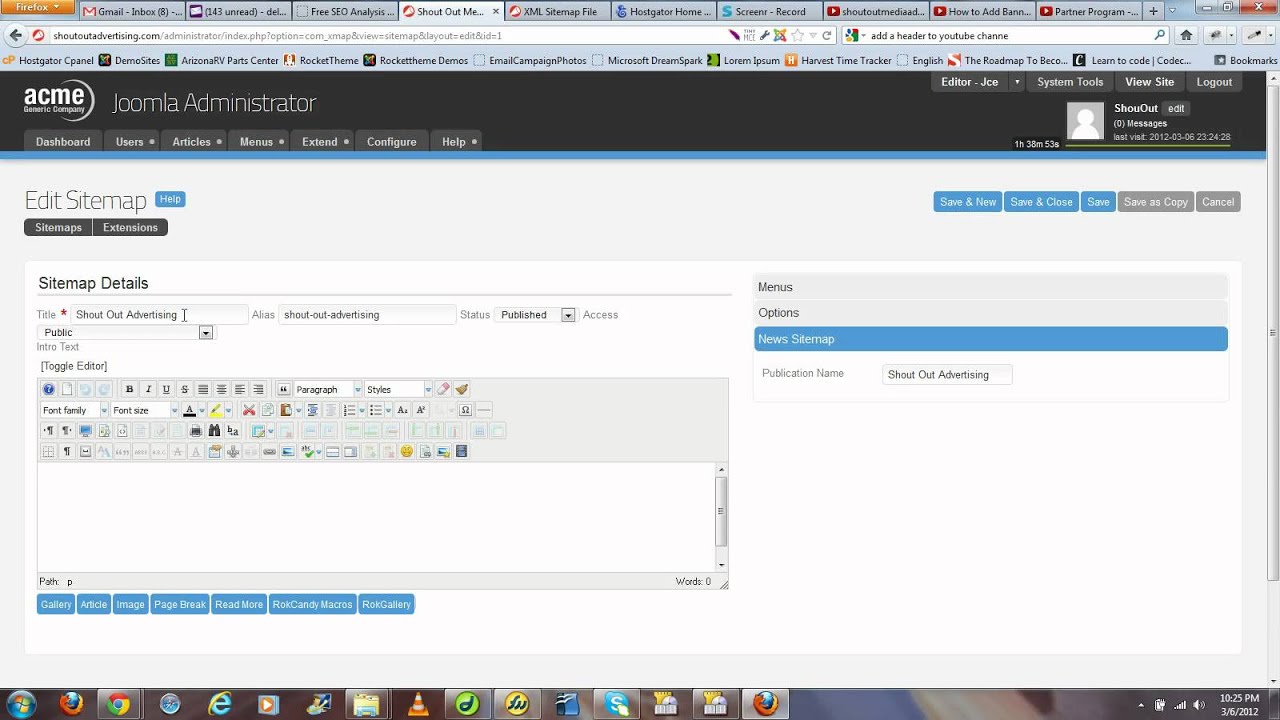Click the Save & Close button
This screenshot has height=720, width=1280.
coord(1041,202)
